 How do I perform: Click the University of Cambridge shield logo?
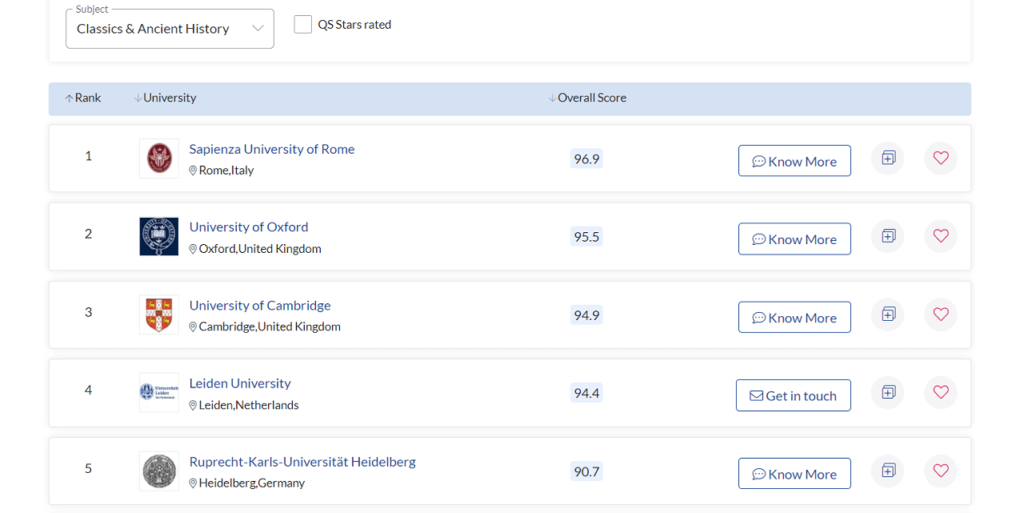pos(159,315)
